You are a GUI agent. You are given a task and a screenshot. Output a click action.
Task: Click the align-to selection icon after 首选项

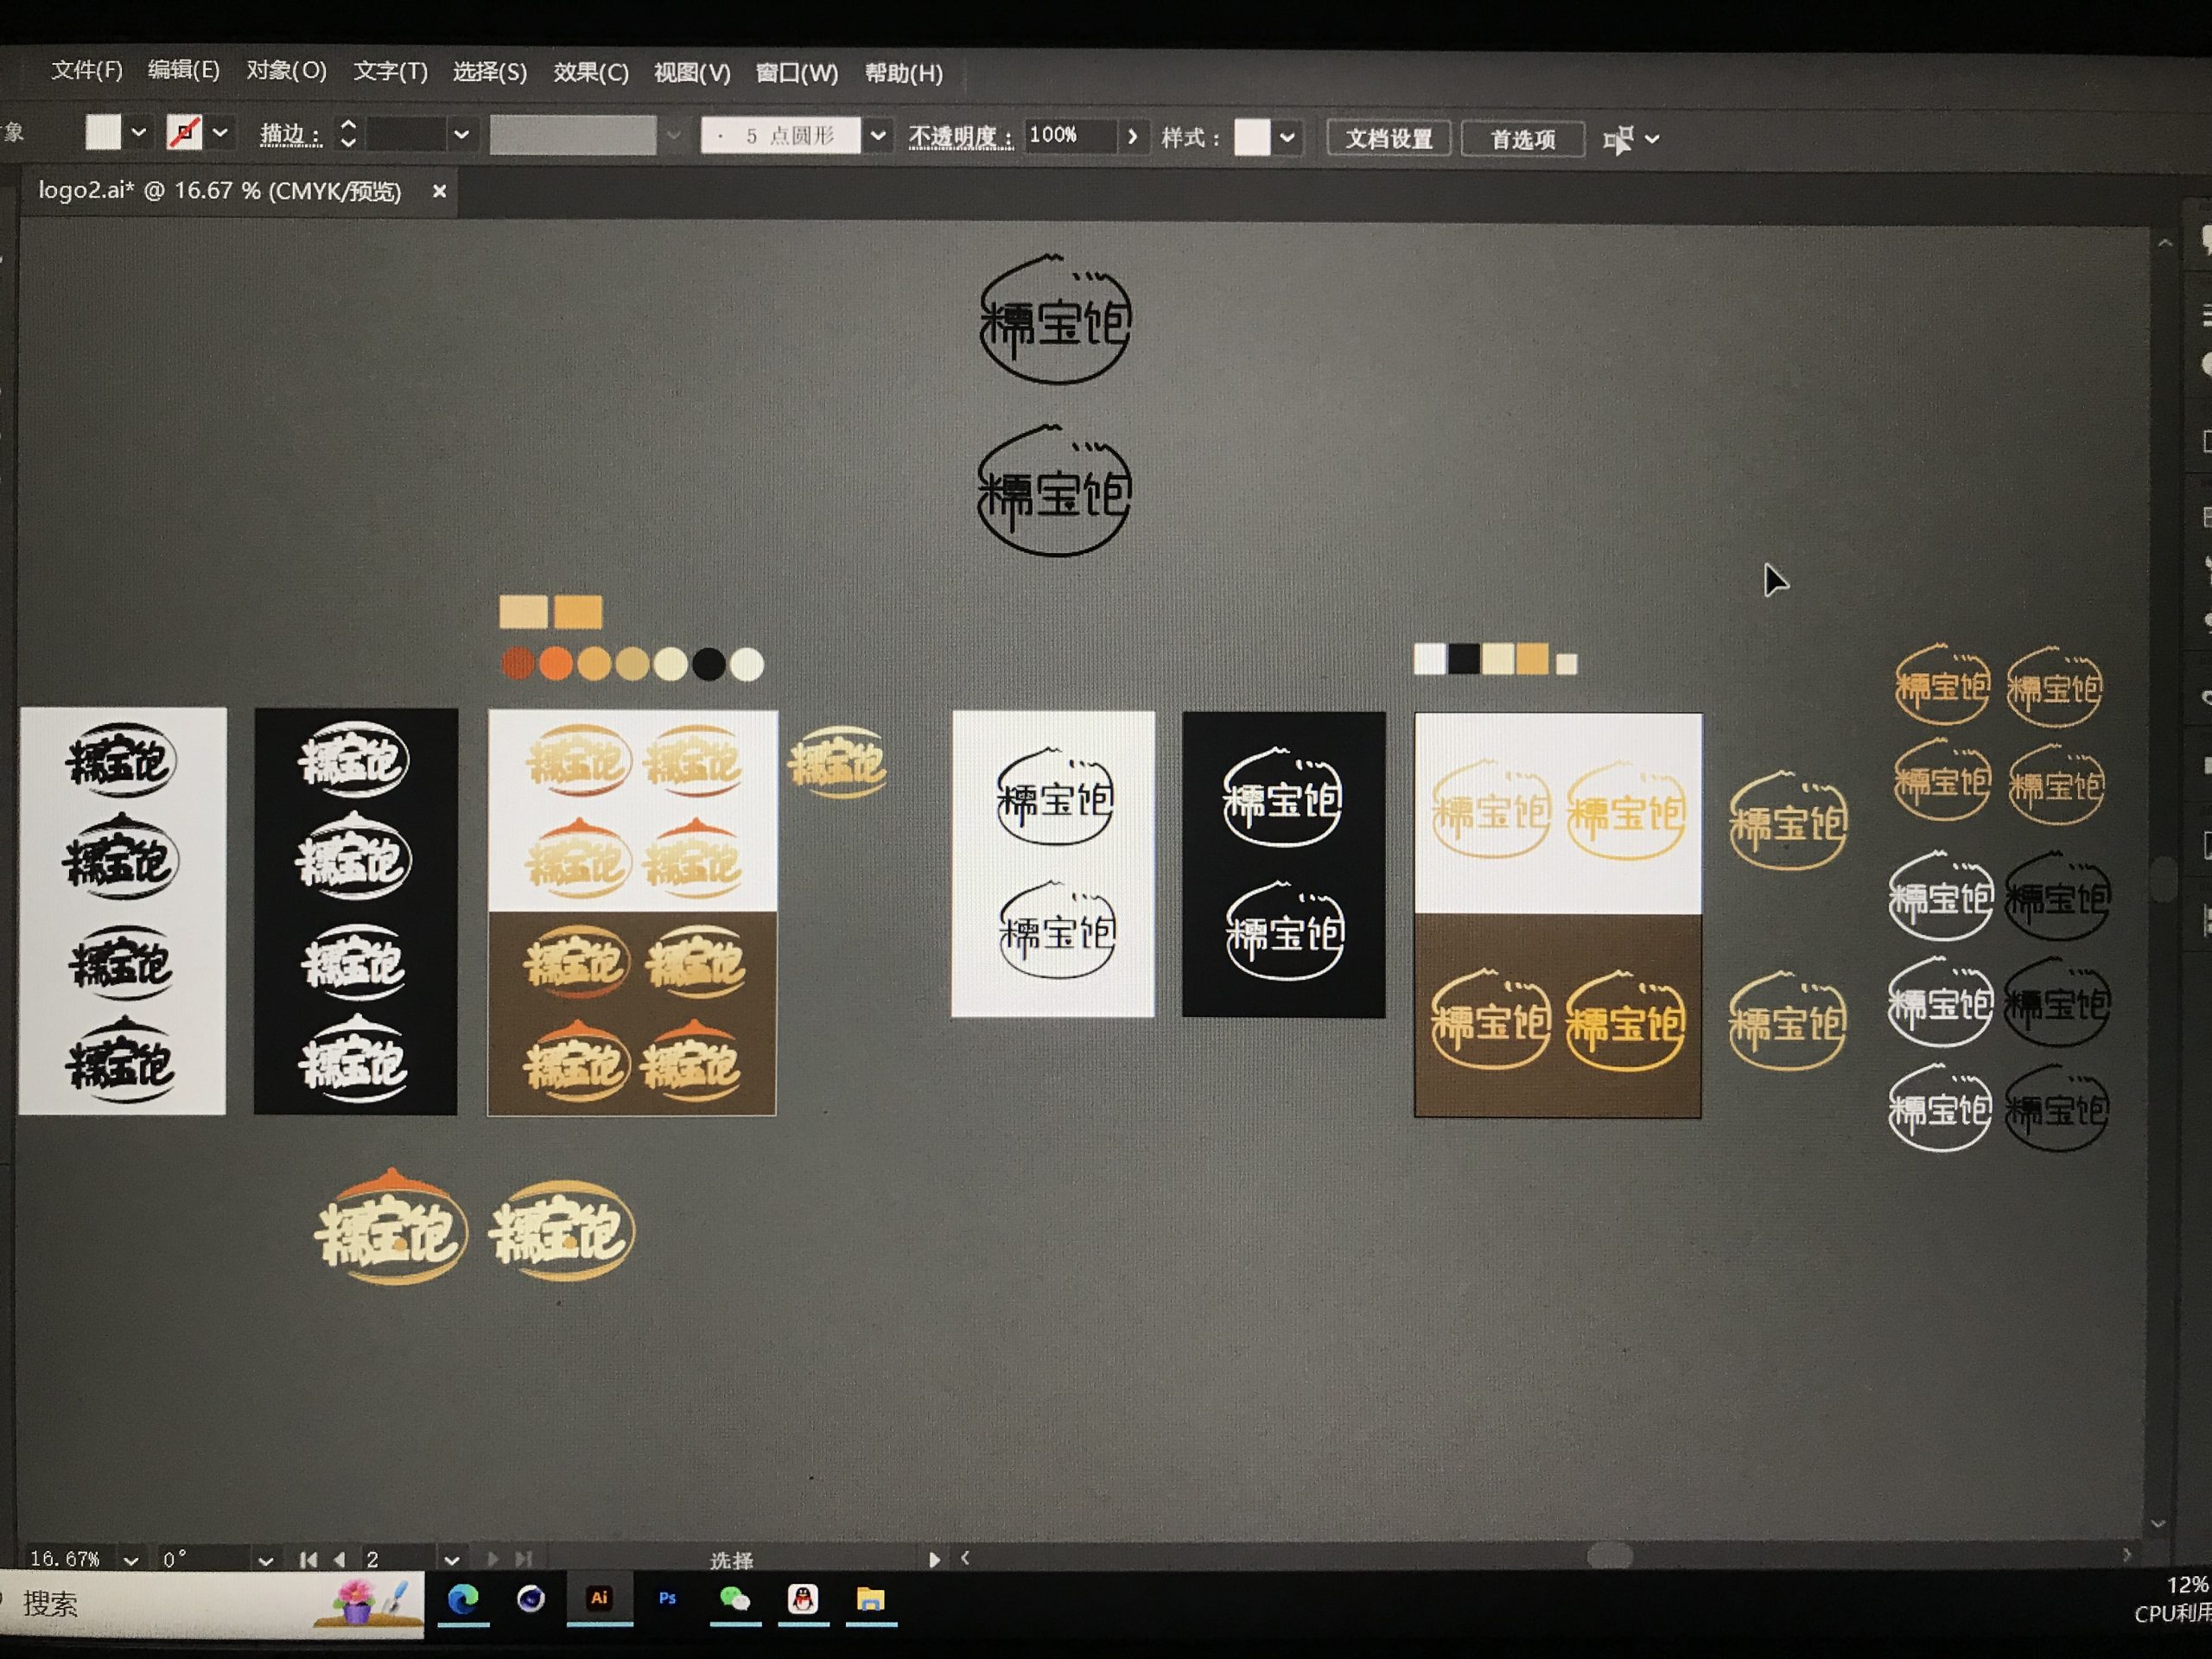click(x=1618, y=140)
